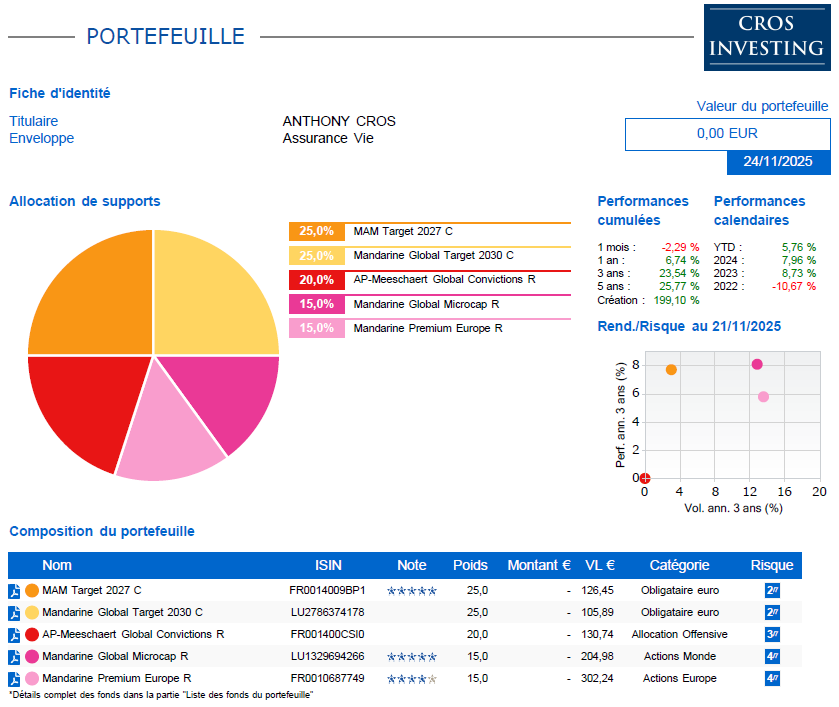Click the risk 3/7 badge for AP-Meeschaert

(772, 634)
